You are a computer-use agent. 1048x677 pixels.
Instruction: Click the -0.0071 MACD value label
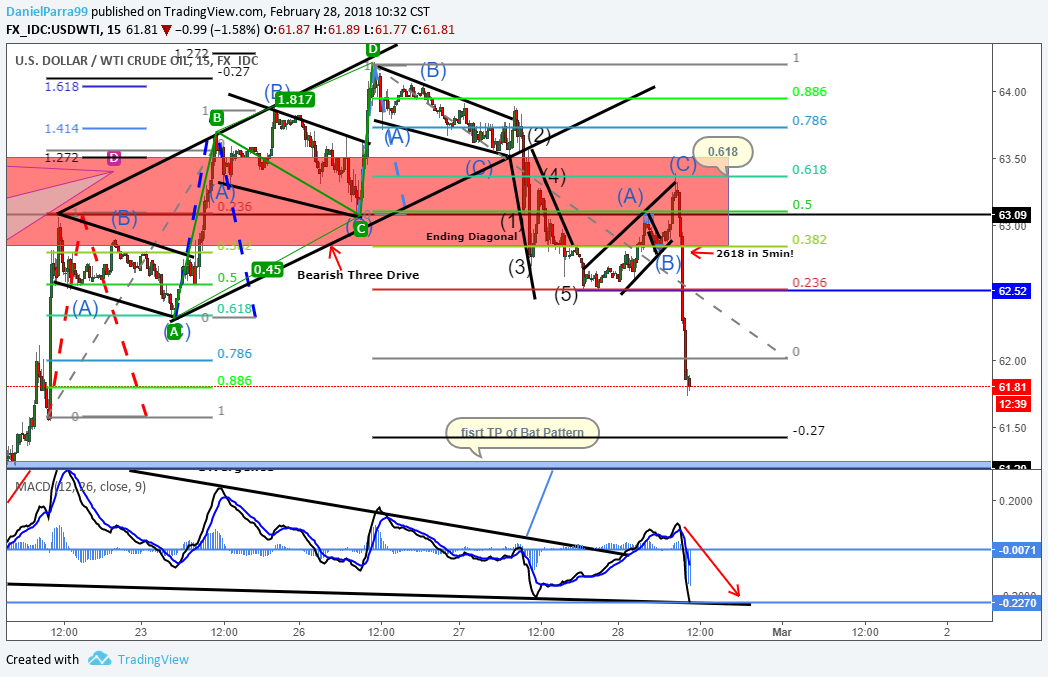point(1017,550)
